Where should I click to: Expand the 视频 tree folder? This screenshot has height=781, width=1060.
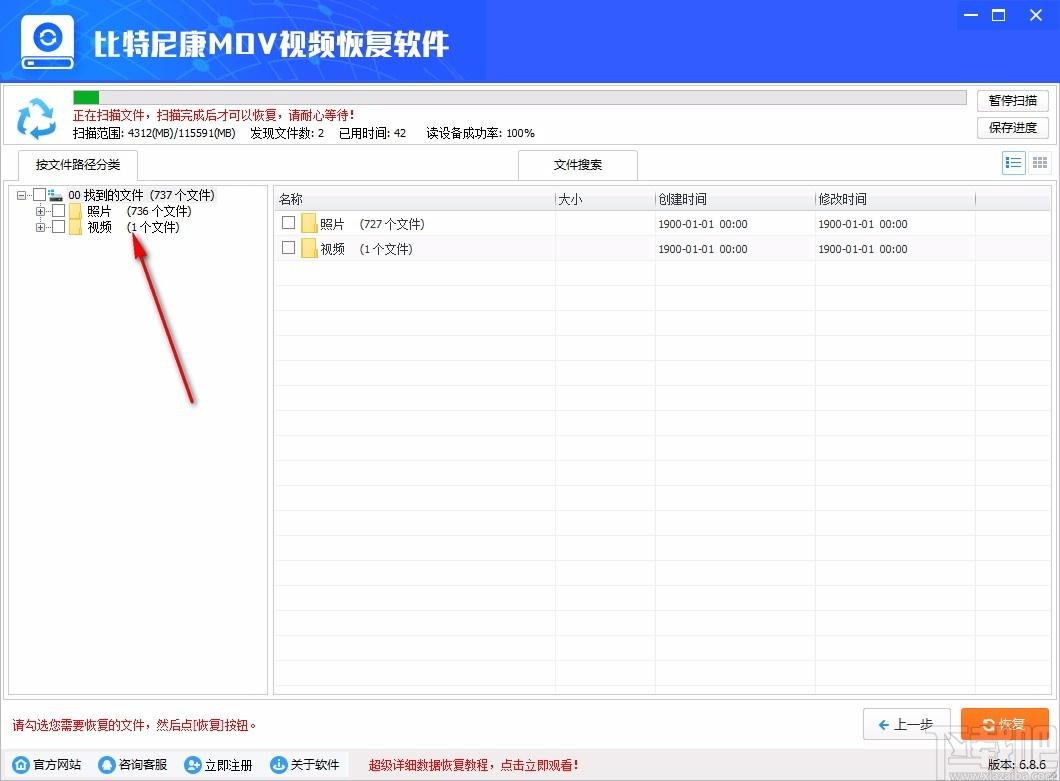41,227
